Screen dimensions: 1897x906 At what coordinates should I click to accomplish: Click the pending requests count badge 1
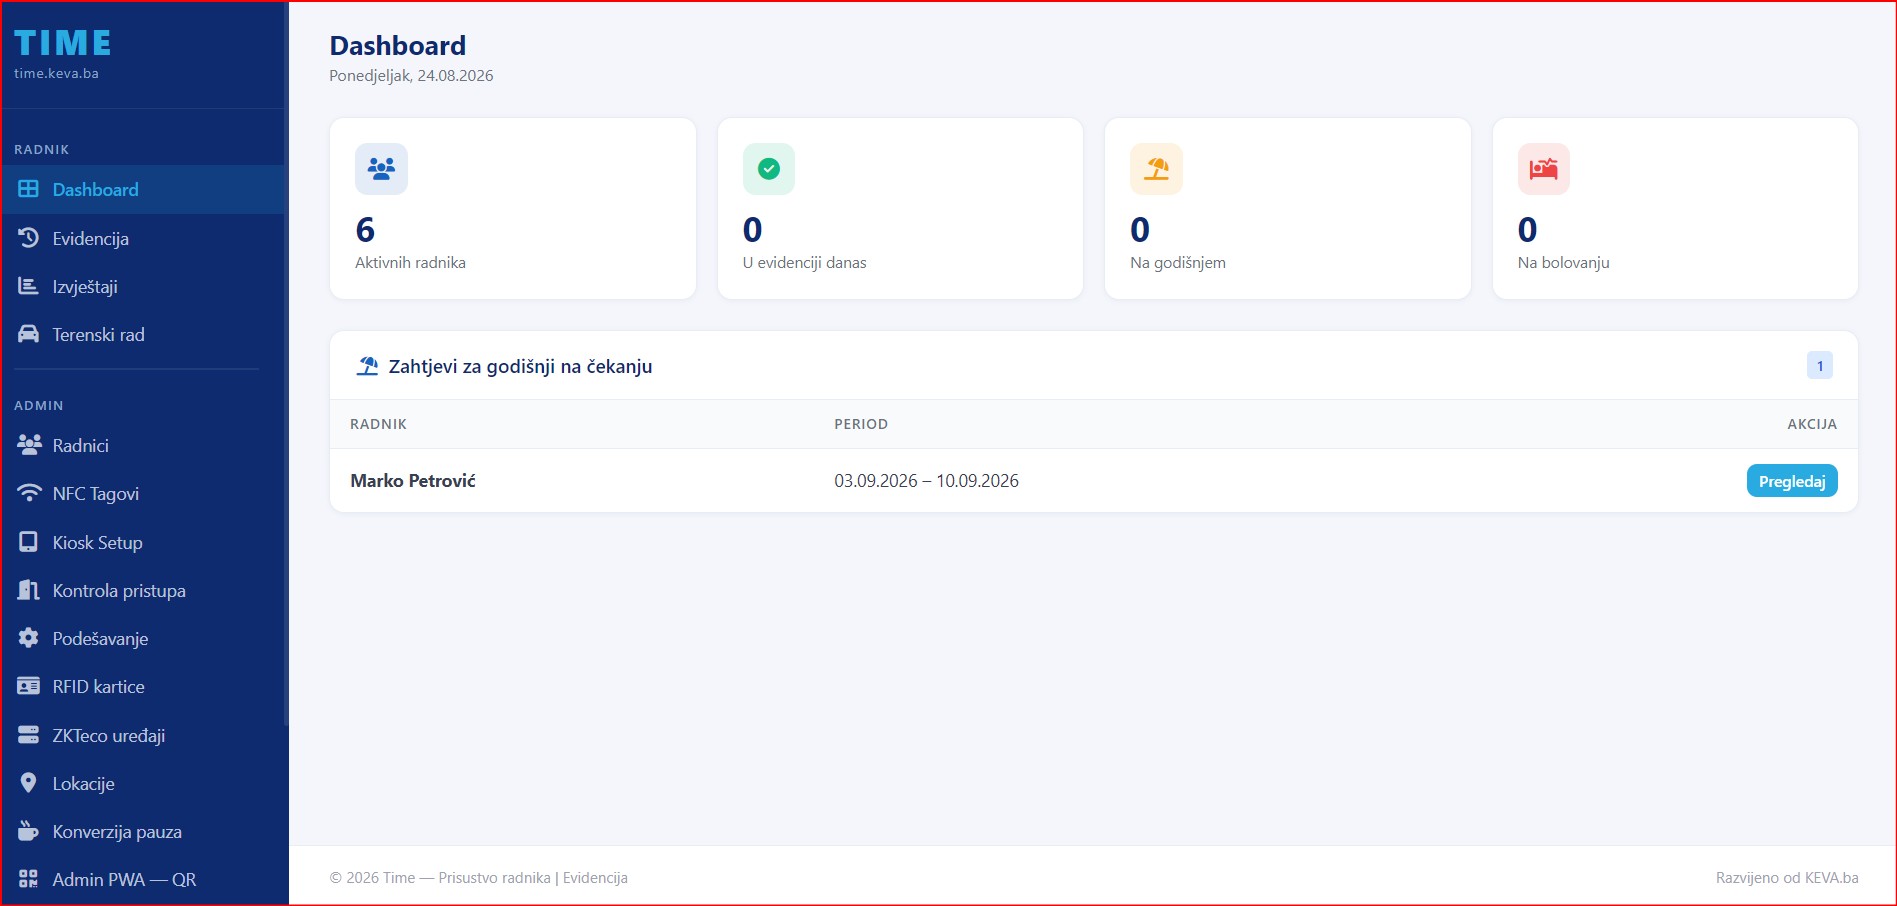[1820, 366]
